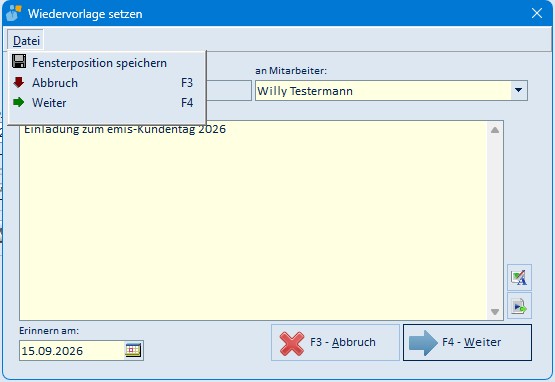
Task: Click into the reminder text area
Action: (x=253, y=220)
